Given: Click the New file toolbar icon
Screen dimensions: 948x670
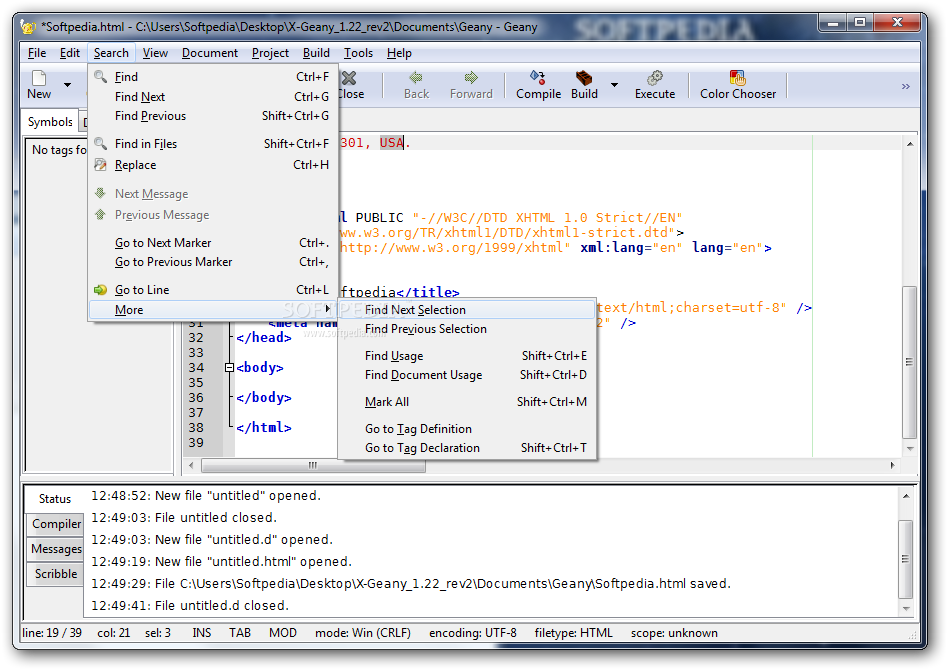Looking at the screenshot, I should (x=39, y=78).
